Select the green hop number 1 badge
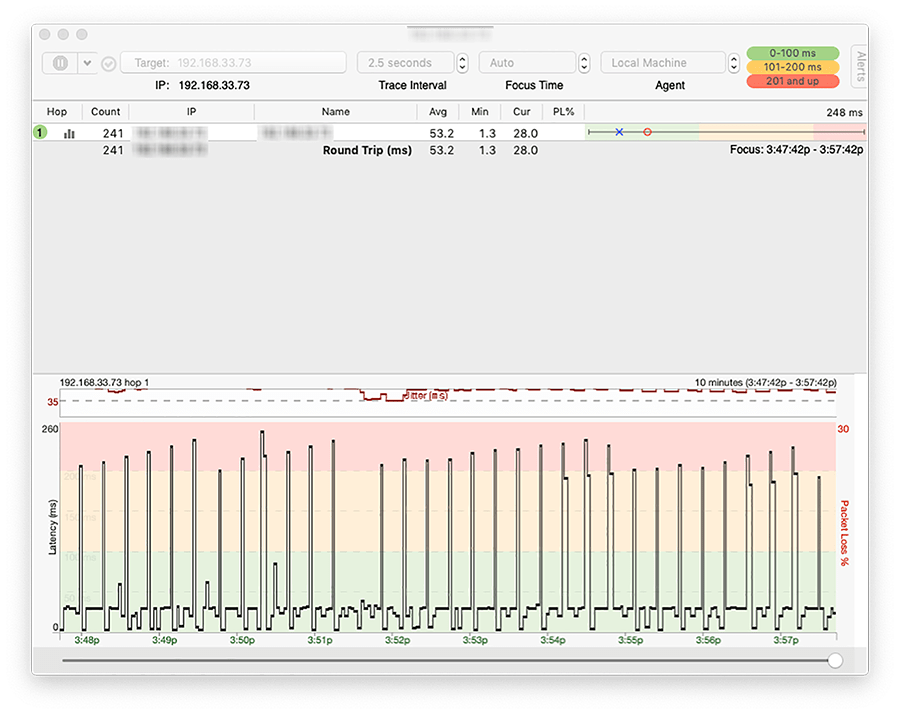 (x=40, y=131)
